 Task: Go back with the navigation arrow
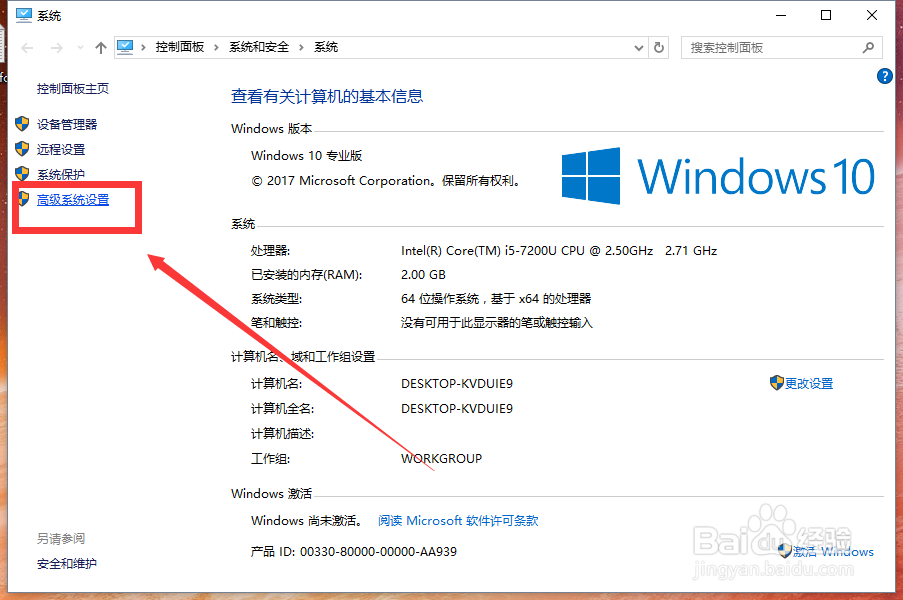pos(27,48)
